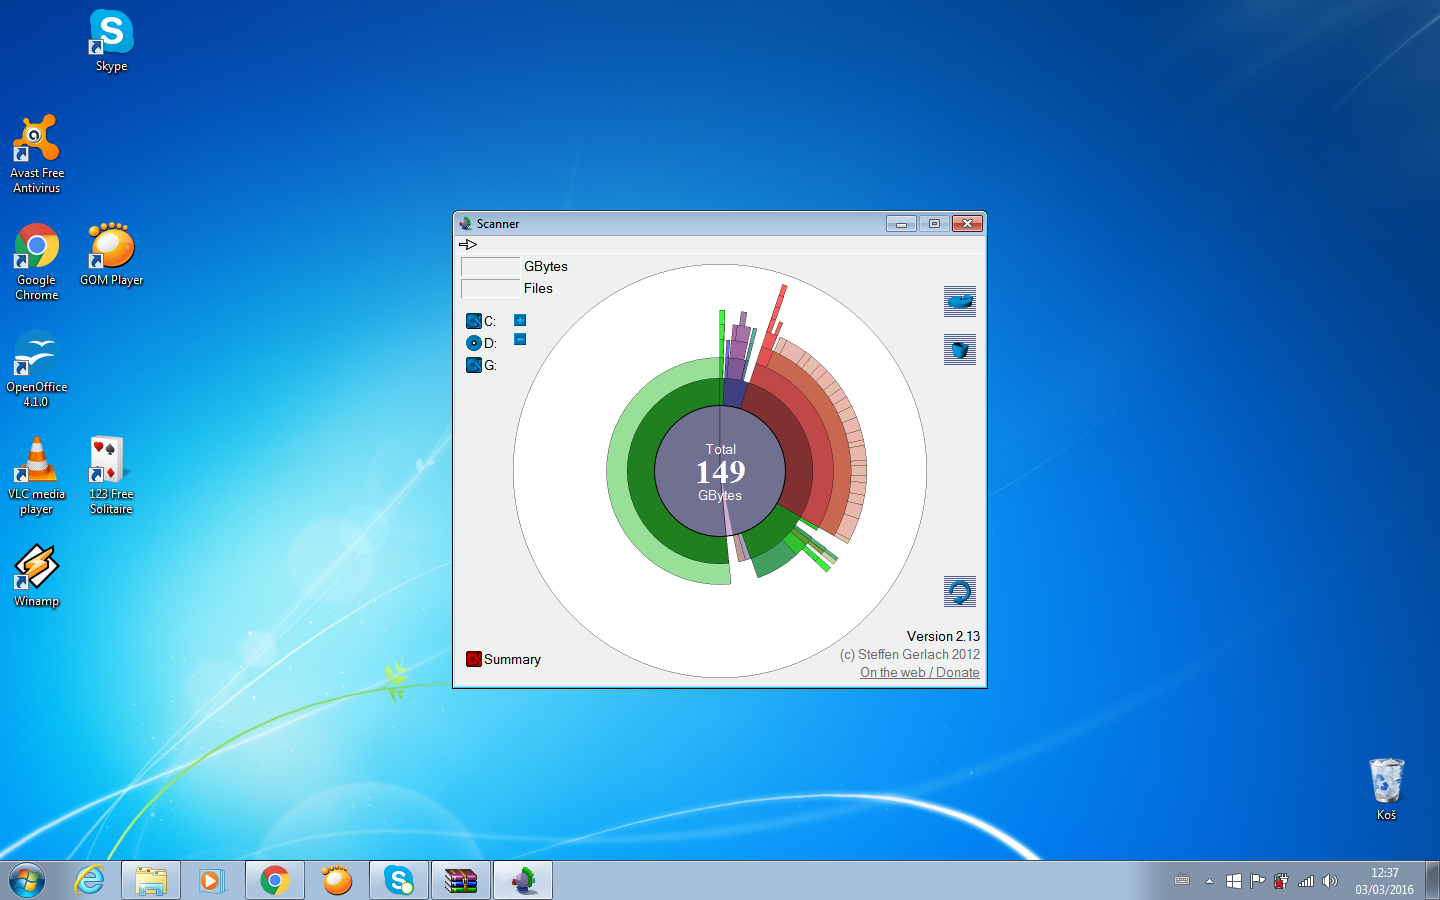Click the GBytes value field
Screen dimensions: 1440x900
pos(490,267)
